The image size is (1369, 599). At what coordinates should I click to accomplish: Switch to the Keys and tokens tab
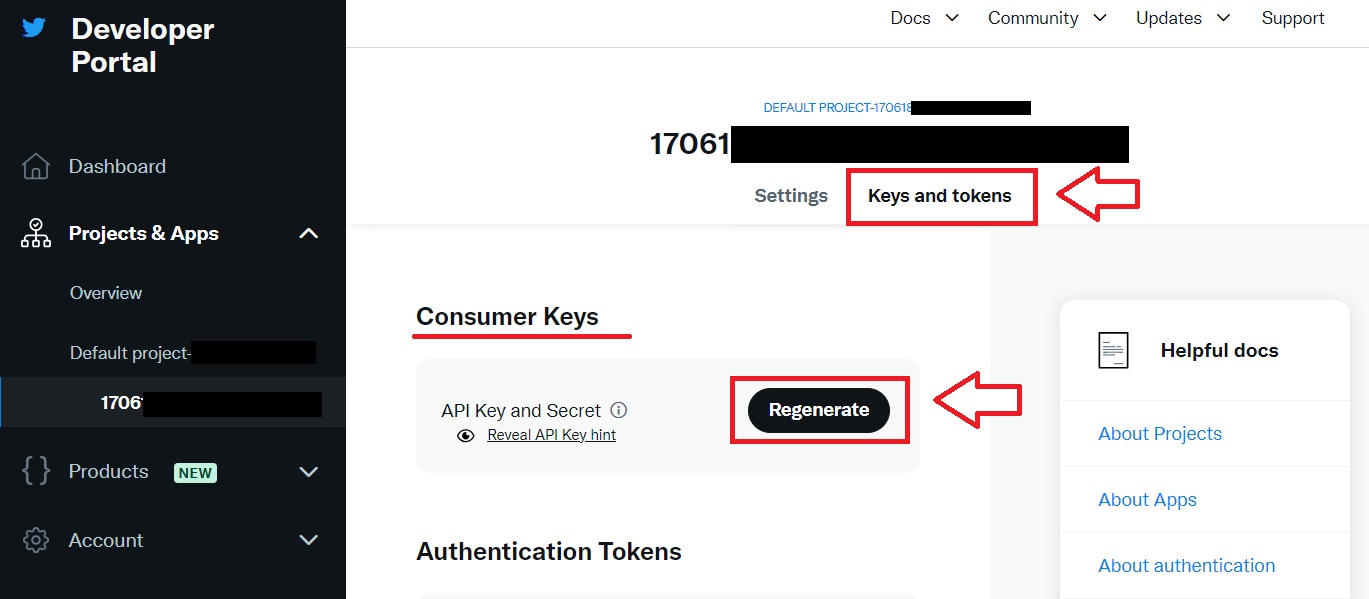pyautogui.click(x=940, y=196)
